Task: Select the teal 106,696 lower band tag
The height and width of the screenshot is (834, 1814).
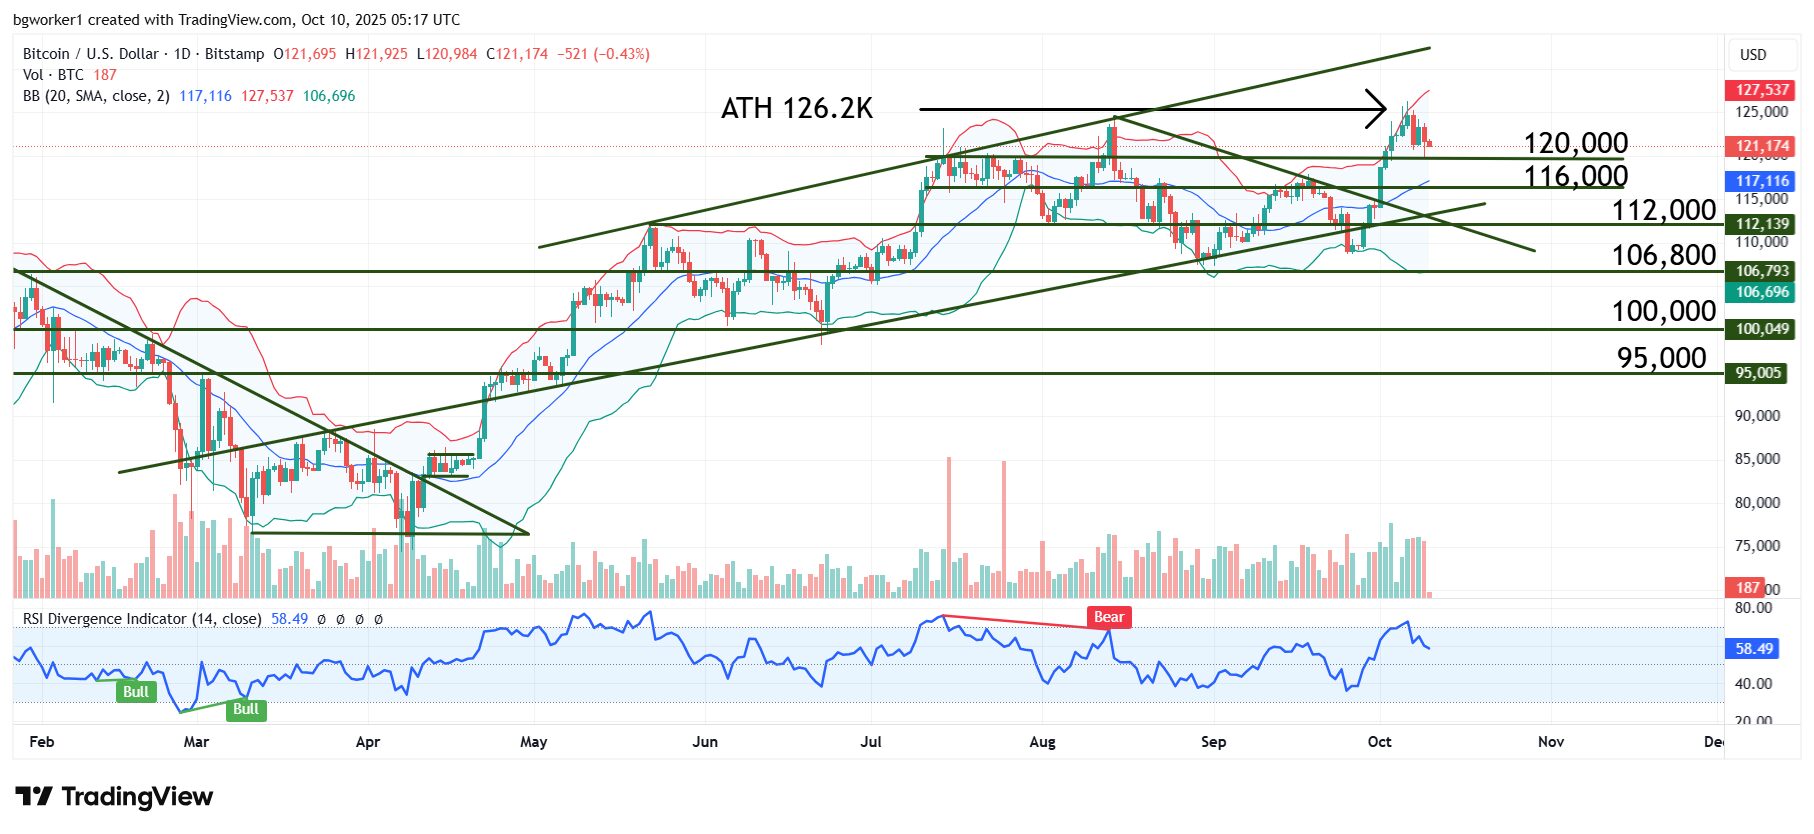Action: coord(1761,292)
